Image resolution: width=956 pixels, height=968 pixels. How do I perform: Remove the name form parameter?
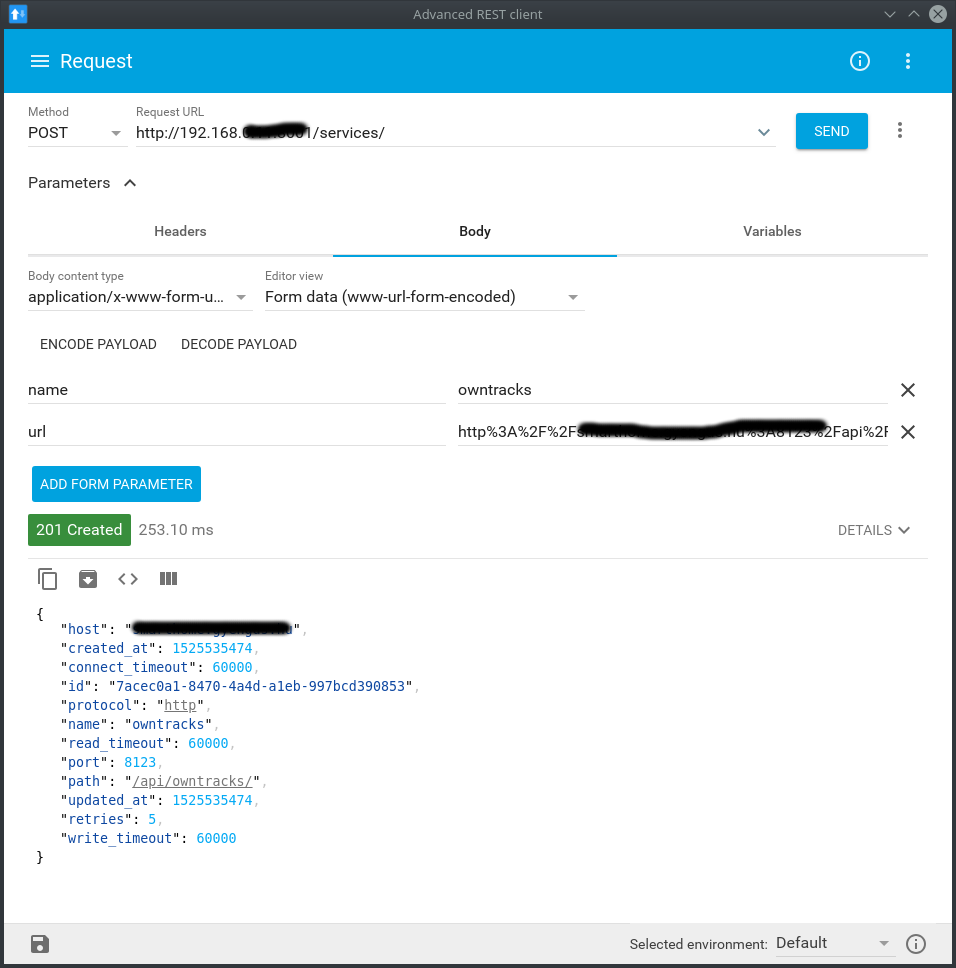click(x=908, y=390)
